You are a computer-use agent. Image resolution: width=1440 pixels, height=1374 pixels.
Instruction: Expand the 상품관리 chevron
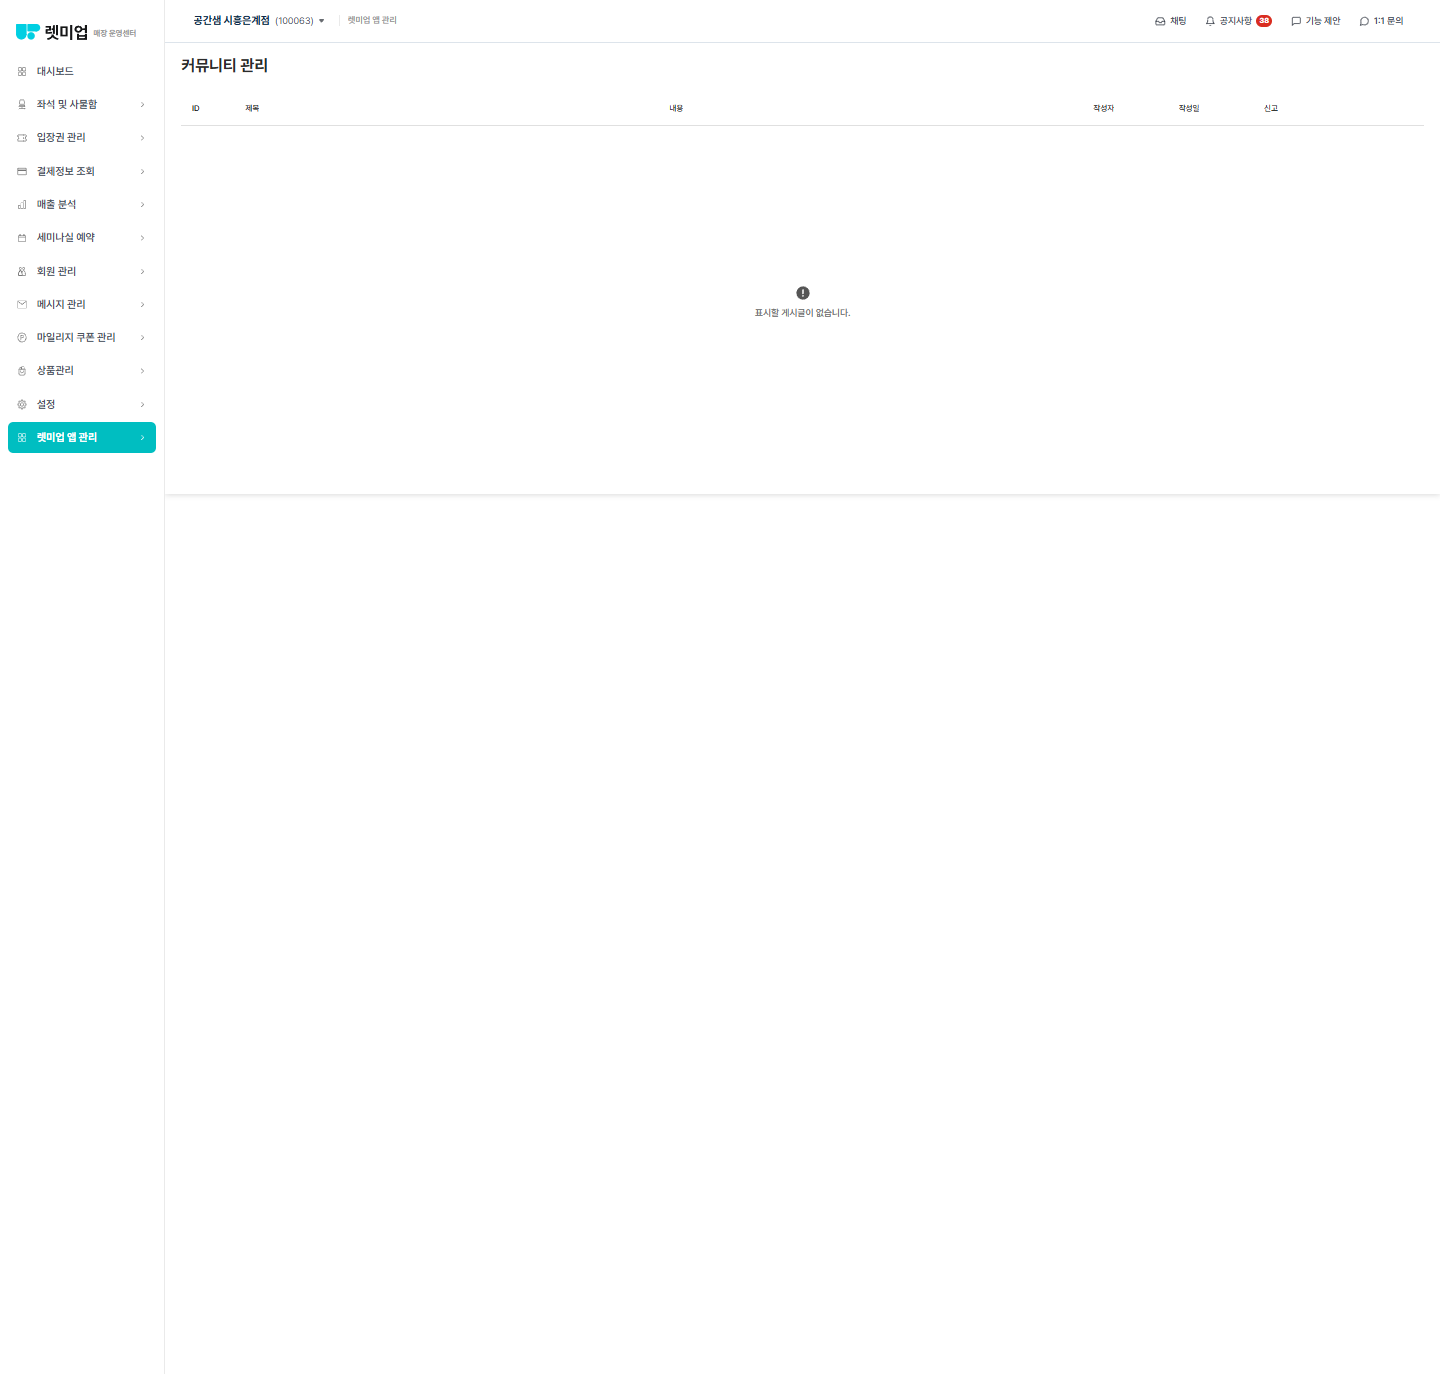(x=142, y=371)
